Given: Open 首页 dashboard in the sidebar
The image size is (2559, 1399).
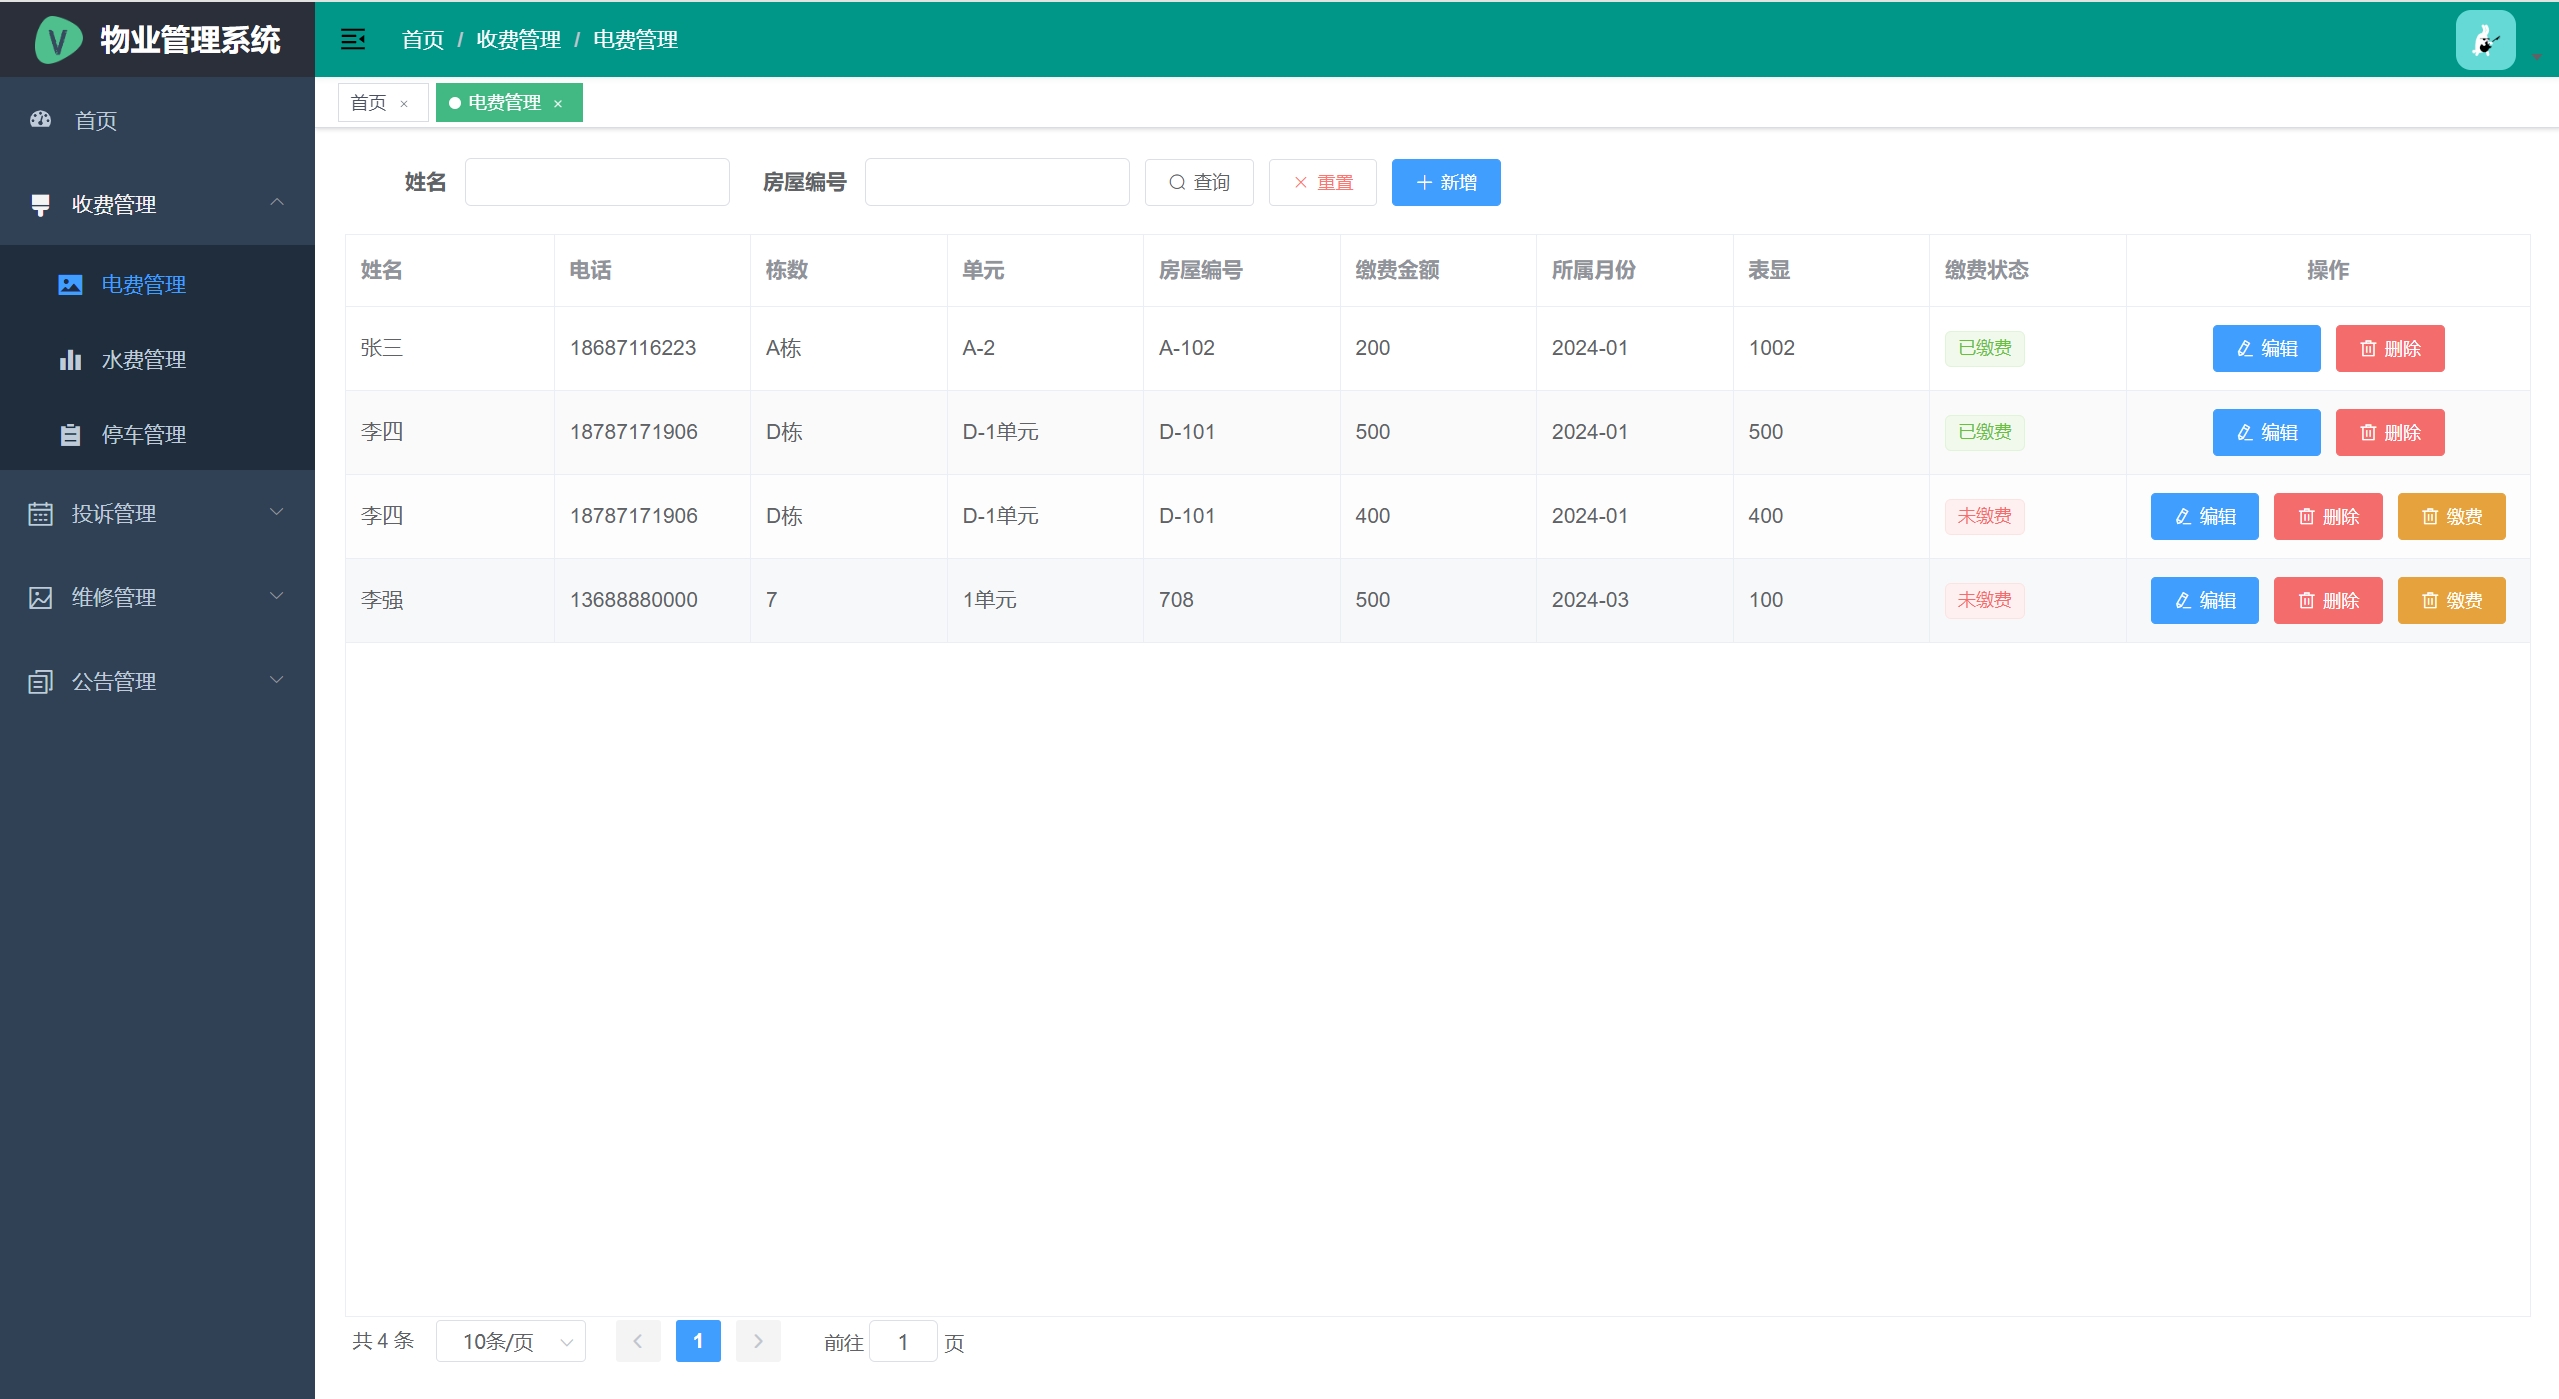Looking at the screenshot, I should (96, 121).
